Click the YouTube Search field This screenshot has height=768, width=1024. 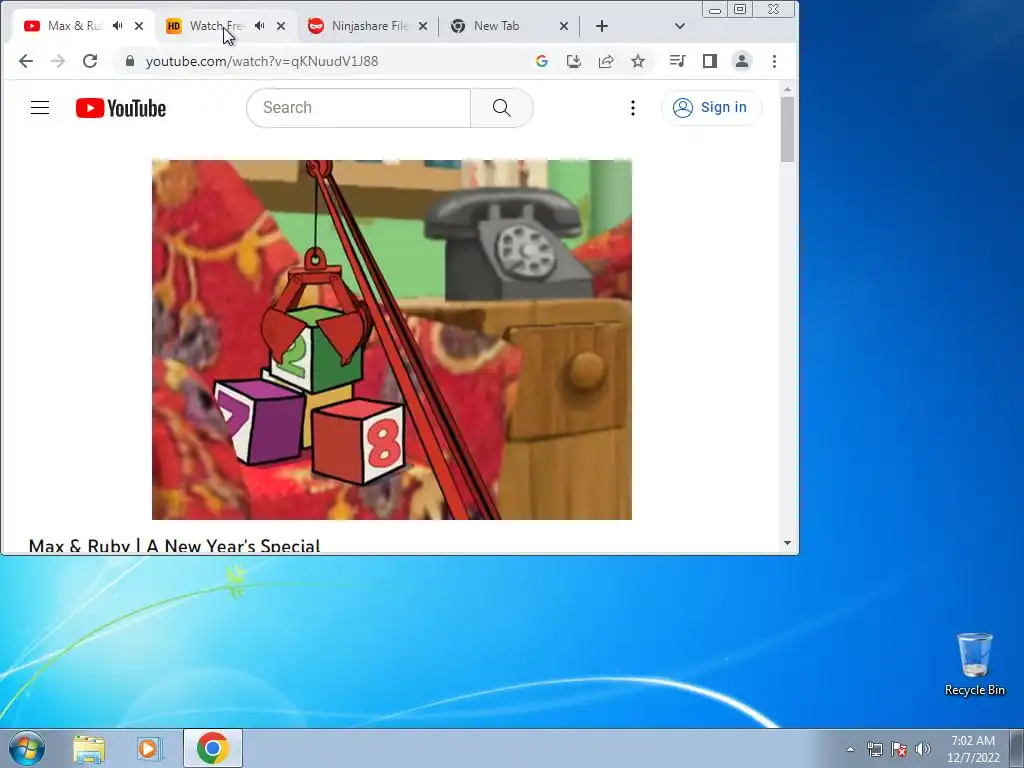[358, 108]
